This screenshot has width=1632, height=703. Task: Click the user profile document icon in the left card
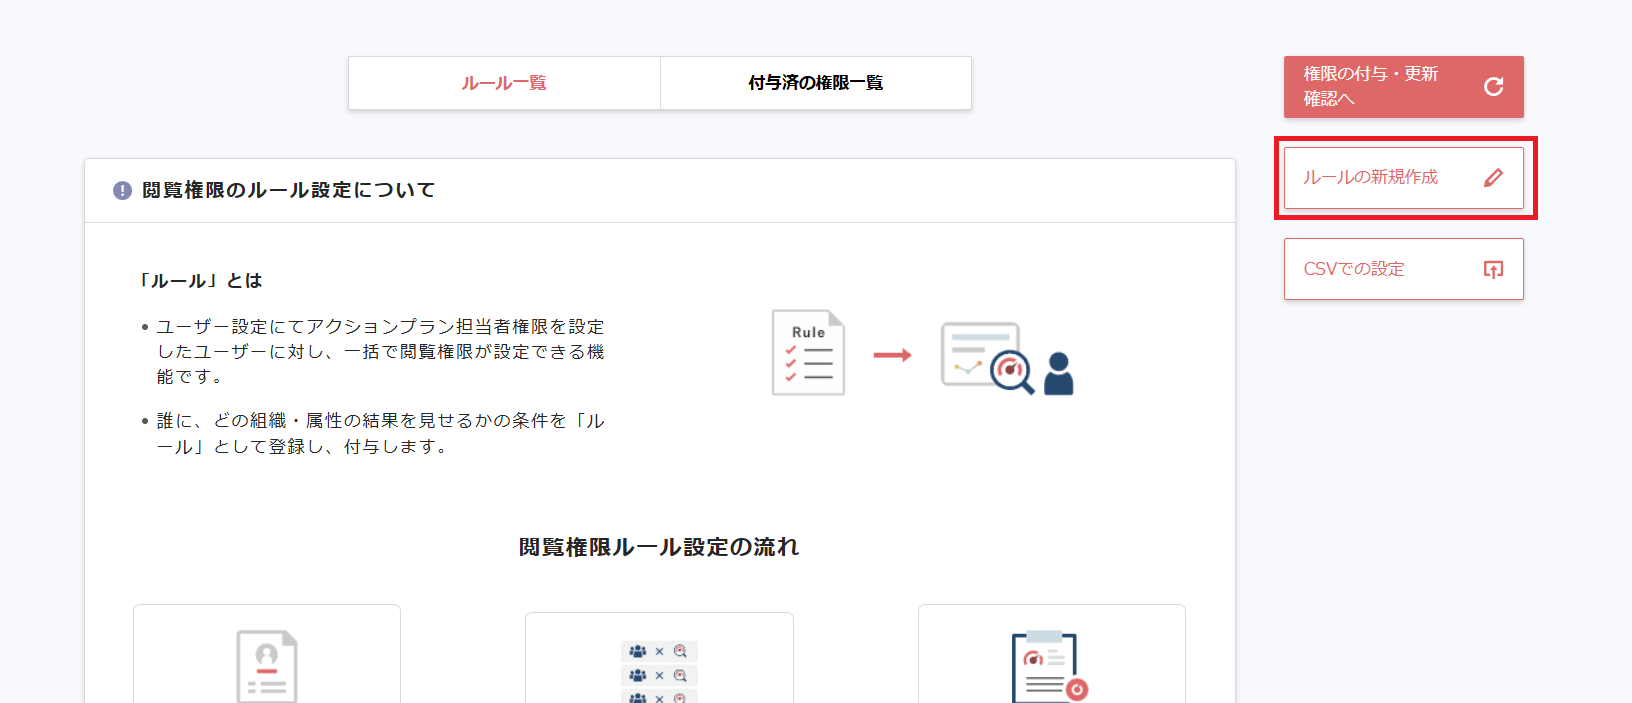point(267,666)
